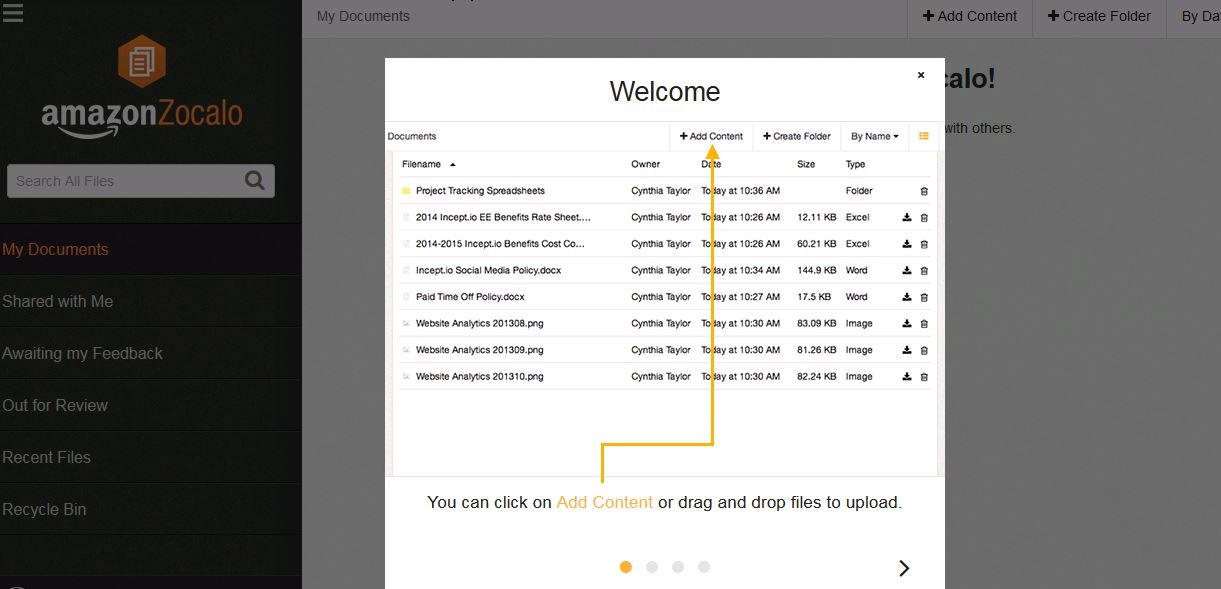
Task: Select the fourth Welcome pagination dot
Action: tap(704, 567)
